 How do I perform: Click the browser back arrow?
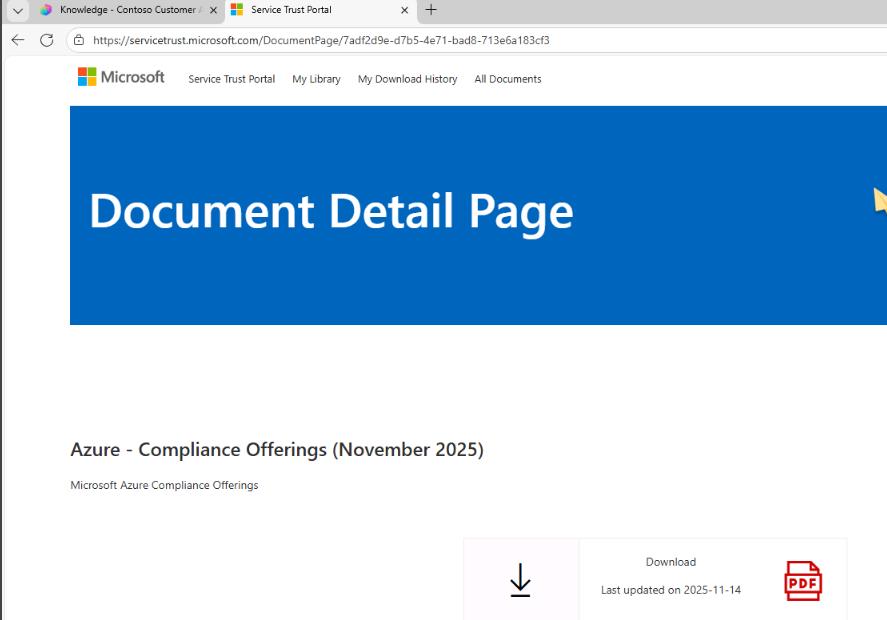pyautogui.click(x=18, y=40)
